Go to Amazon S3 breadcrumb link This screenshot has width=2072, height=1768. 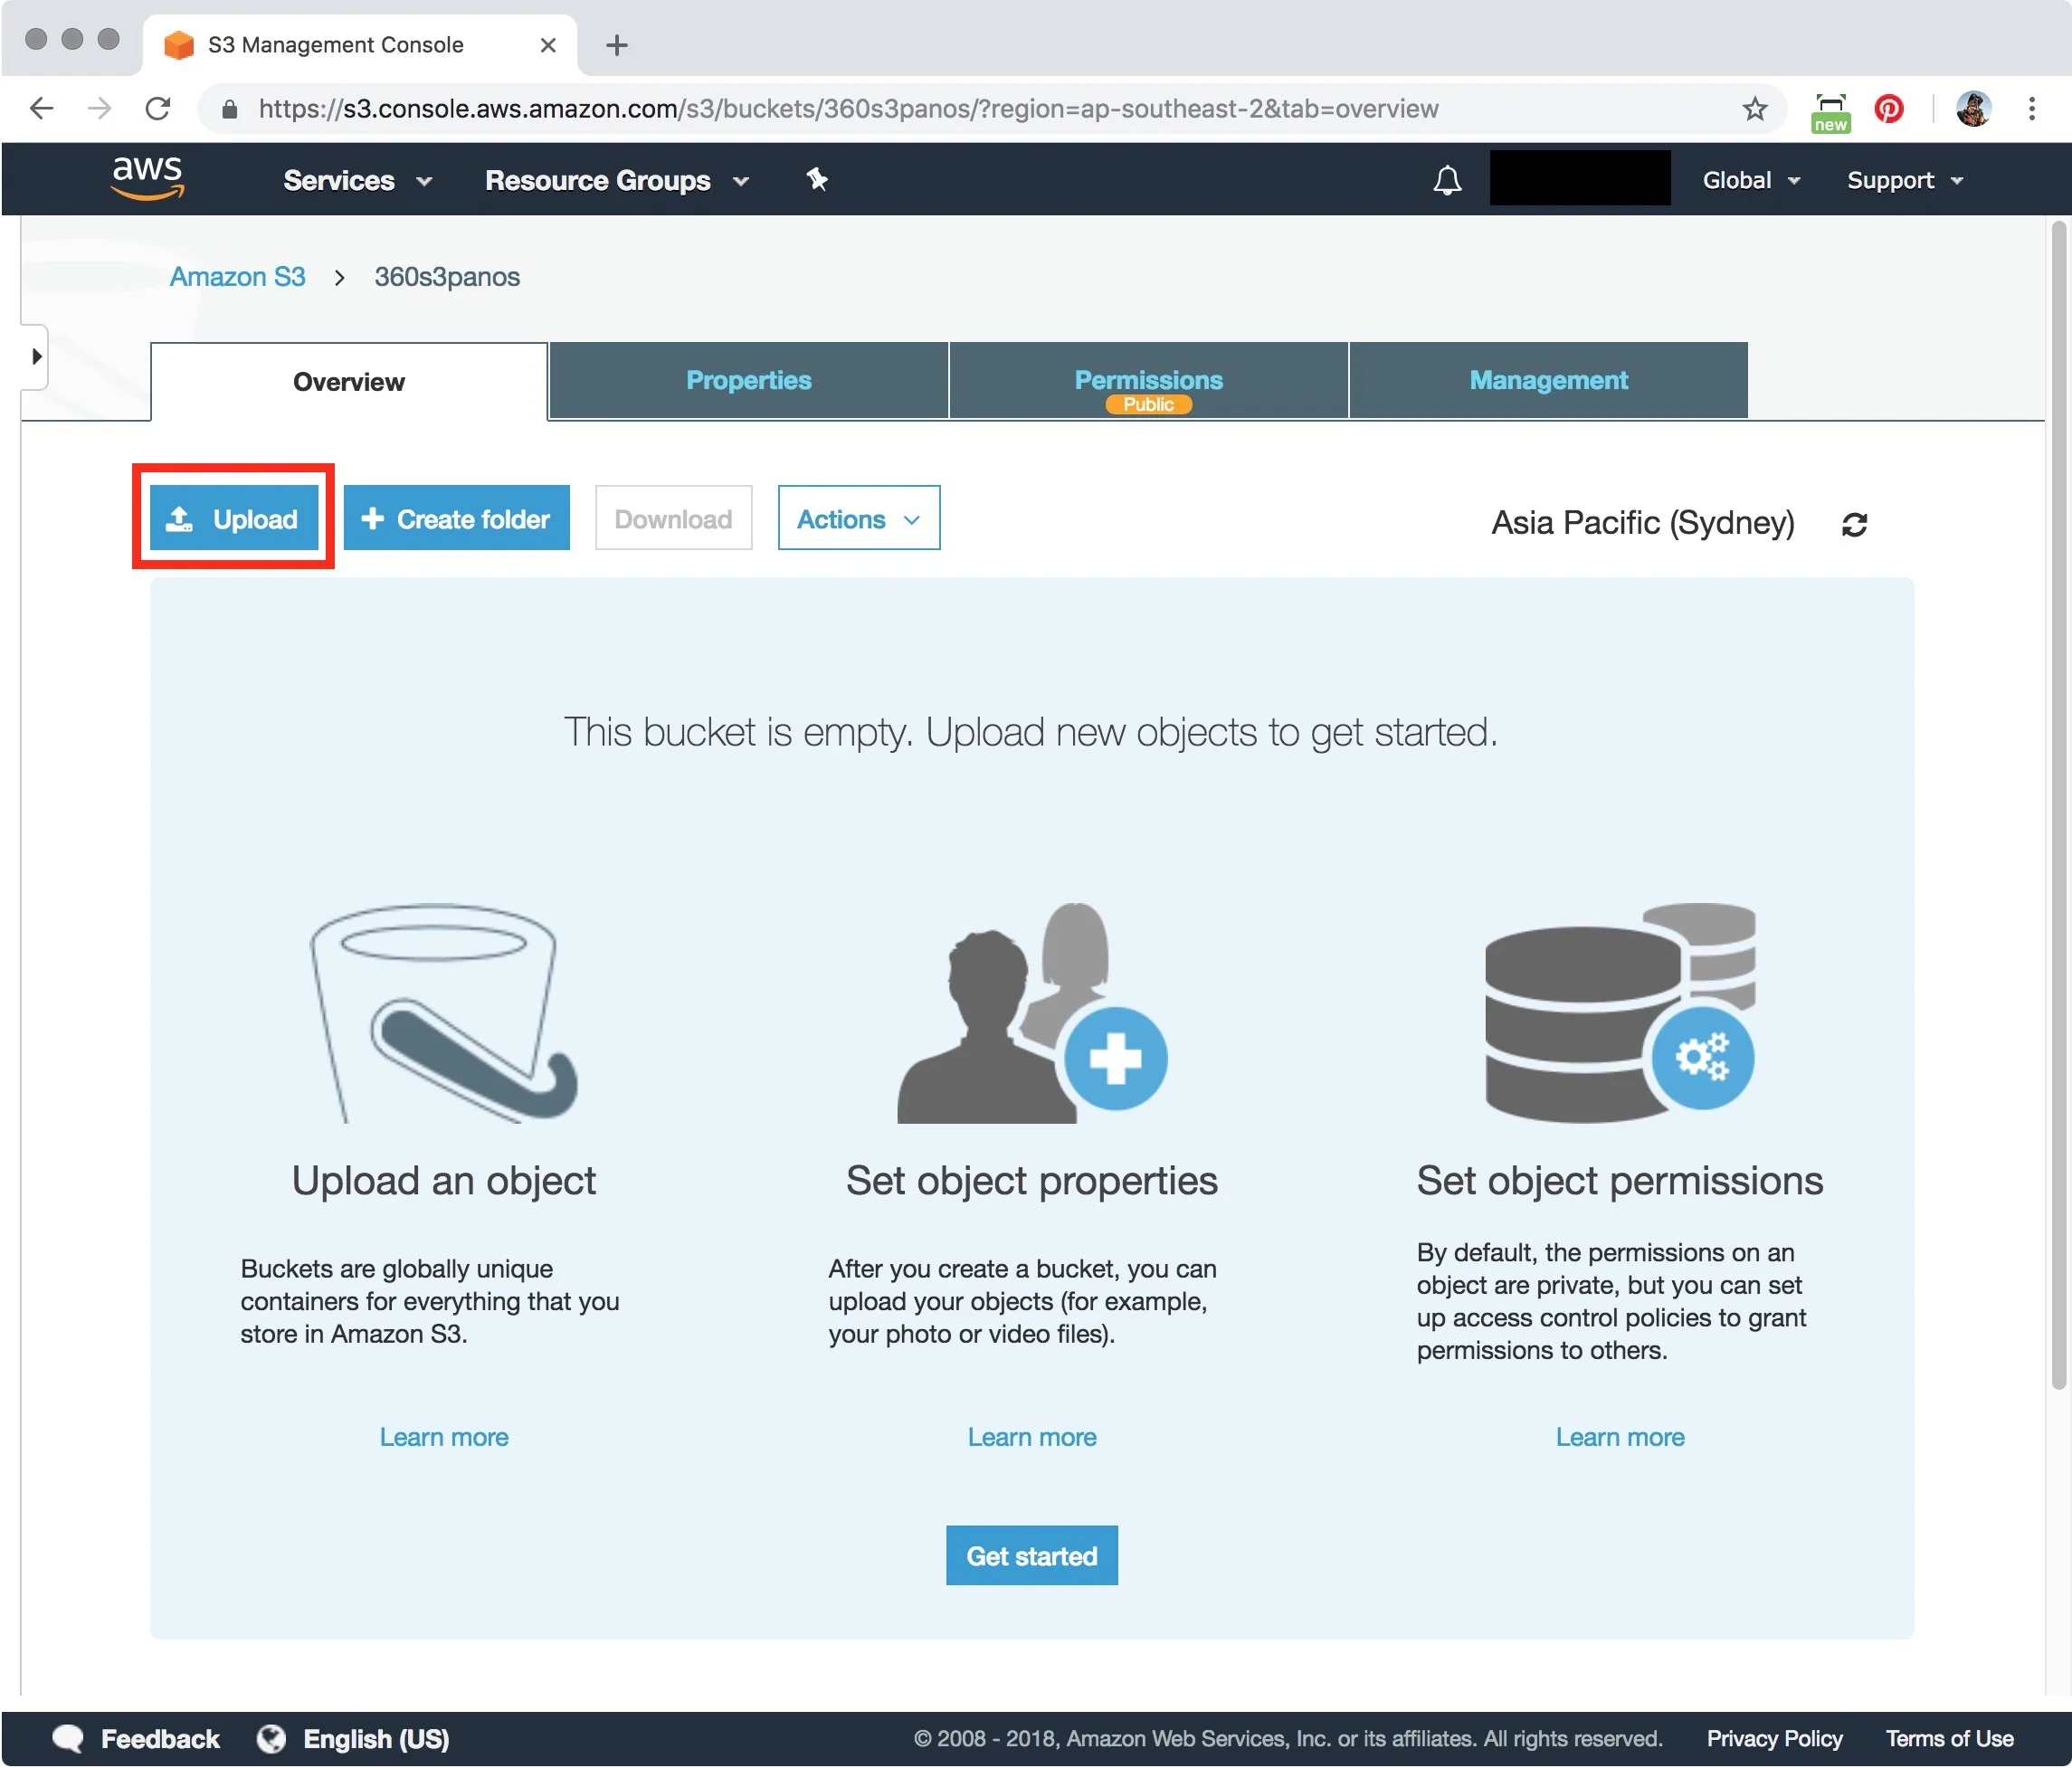pyautogui.click(x=237, y=277)
